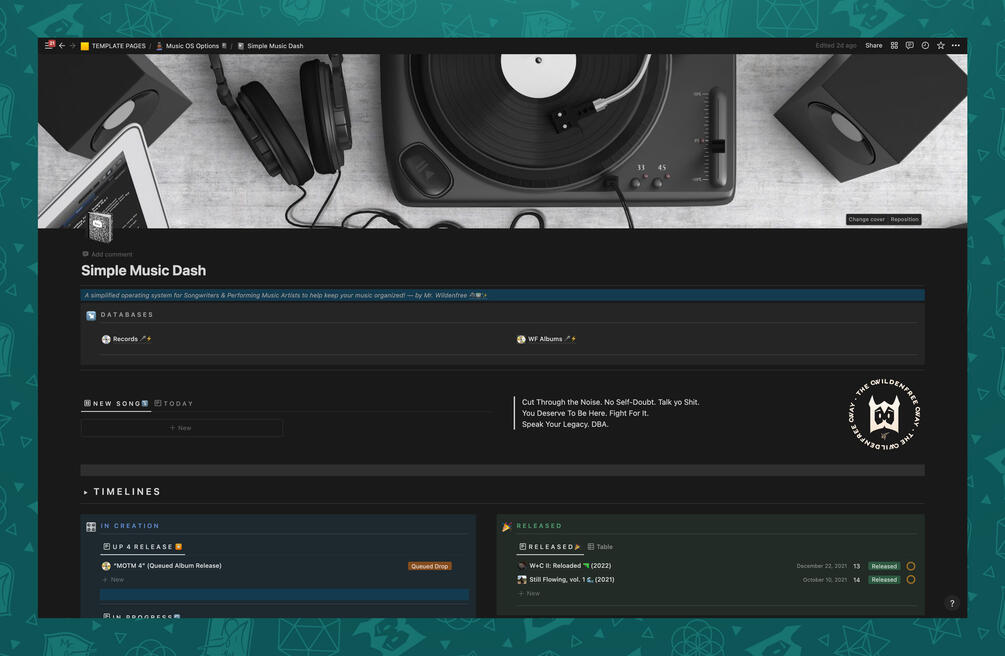
Task: Toggle the circle on the Still Flowing row
Action: 911,580
